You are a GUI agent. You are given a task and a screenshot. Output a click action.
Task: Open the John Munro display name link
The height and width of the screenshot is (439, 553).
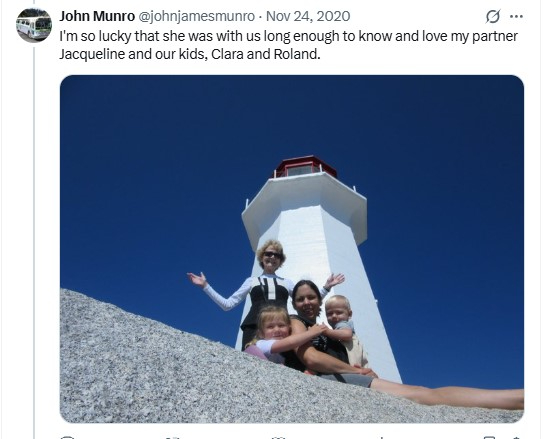(x=97, y=16)
